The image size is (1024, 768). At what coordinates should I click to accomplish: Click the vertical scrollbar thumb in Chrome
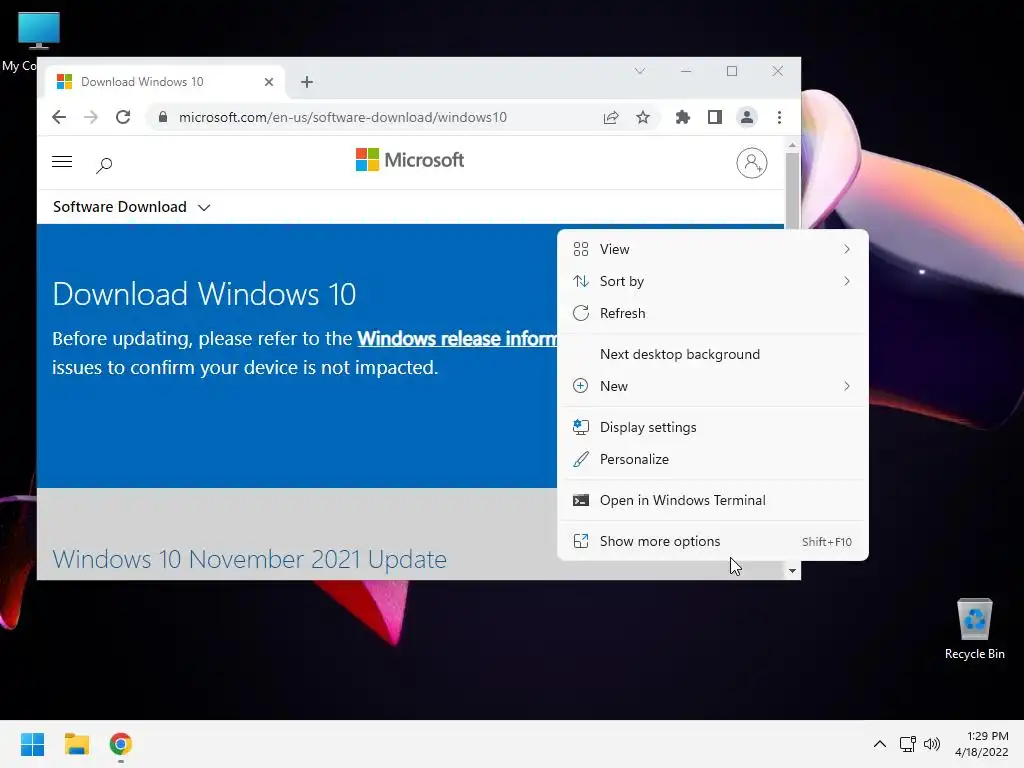click(x=792, y=191)
